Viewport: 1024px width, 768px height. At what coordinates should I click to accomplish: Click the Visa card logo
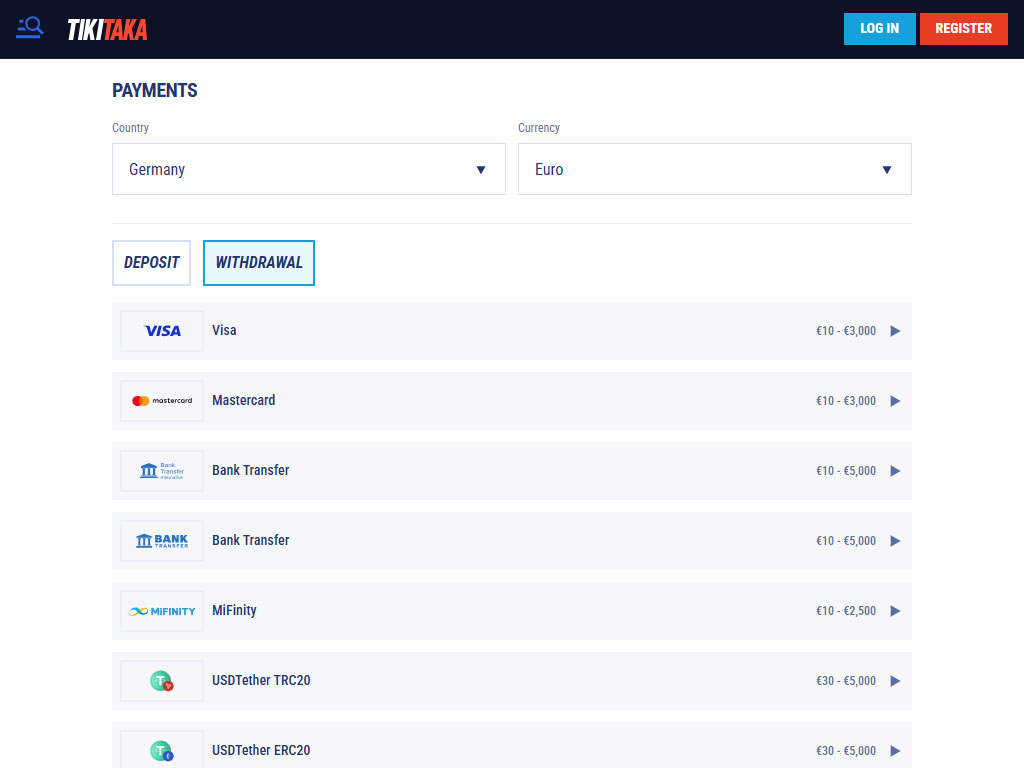[162, 331]
